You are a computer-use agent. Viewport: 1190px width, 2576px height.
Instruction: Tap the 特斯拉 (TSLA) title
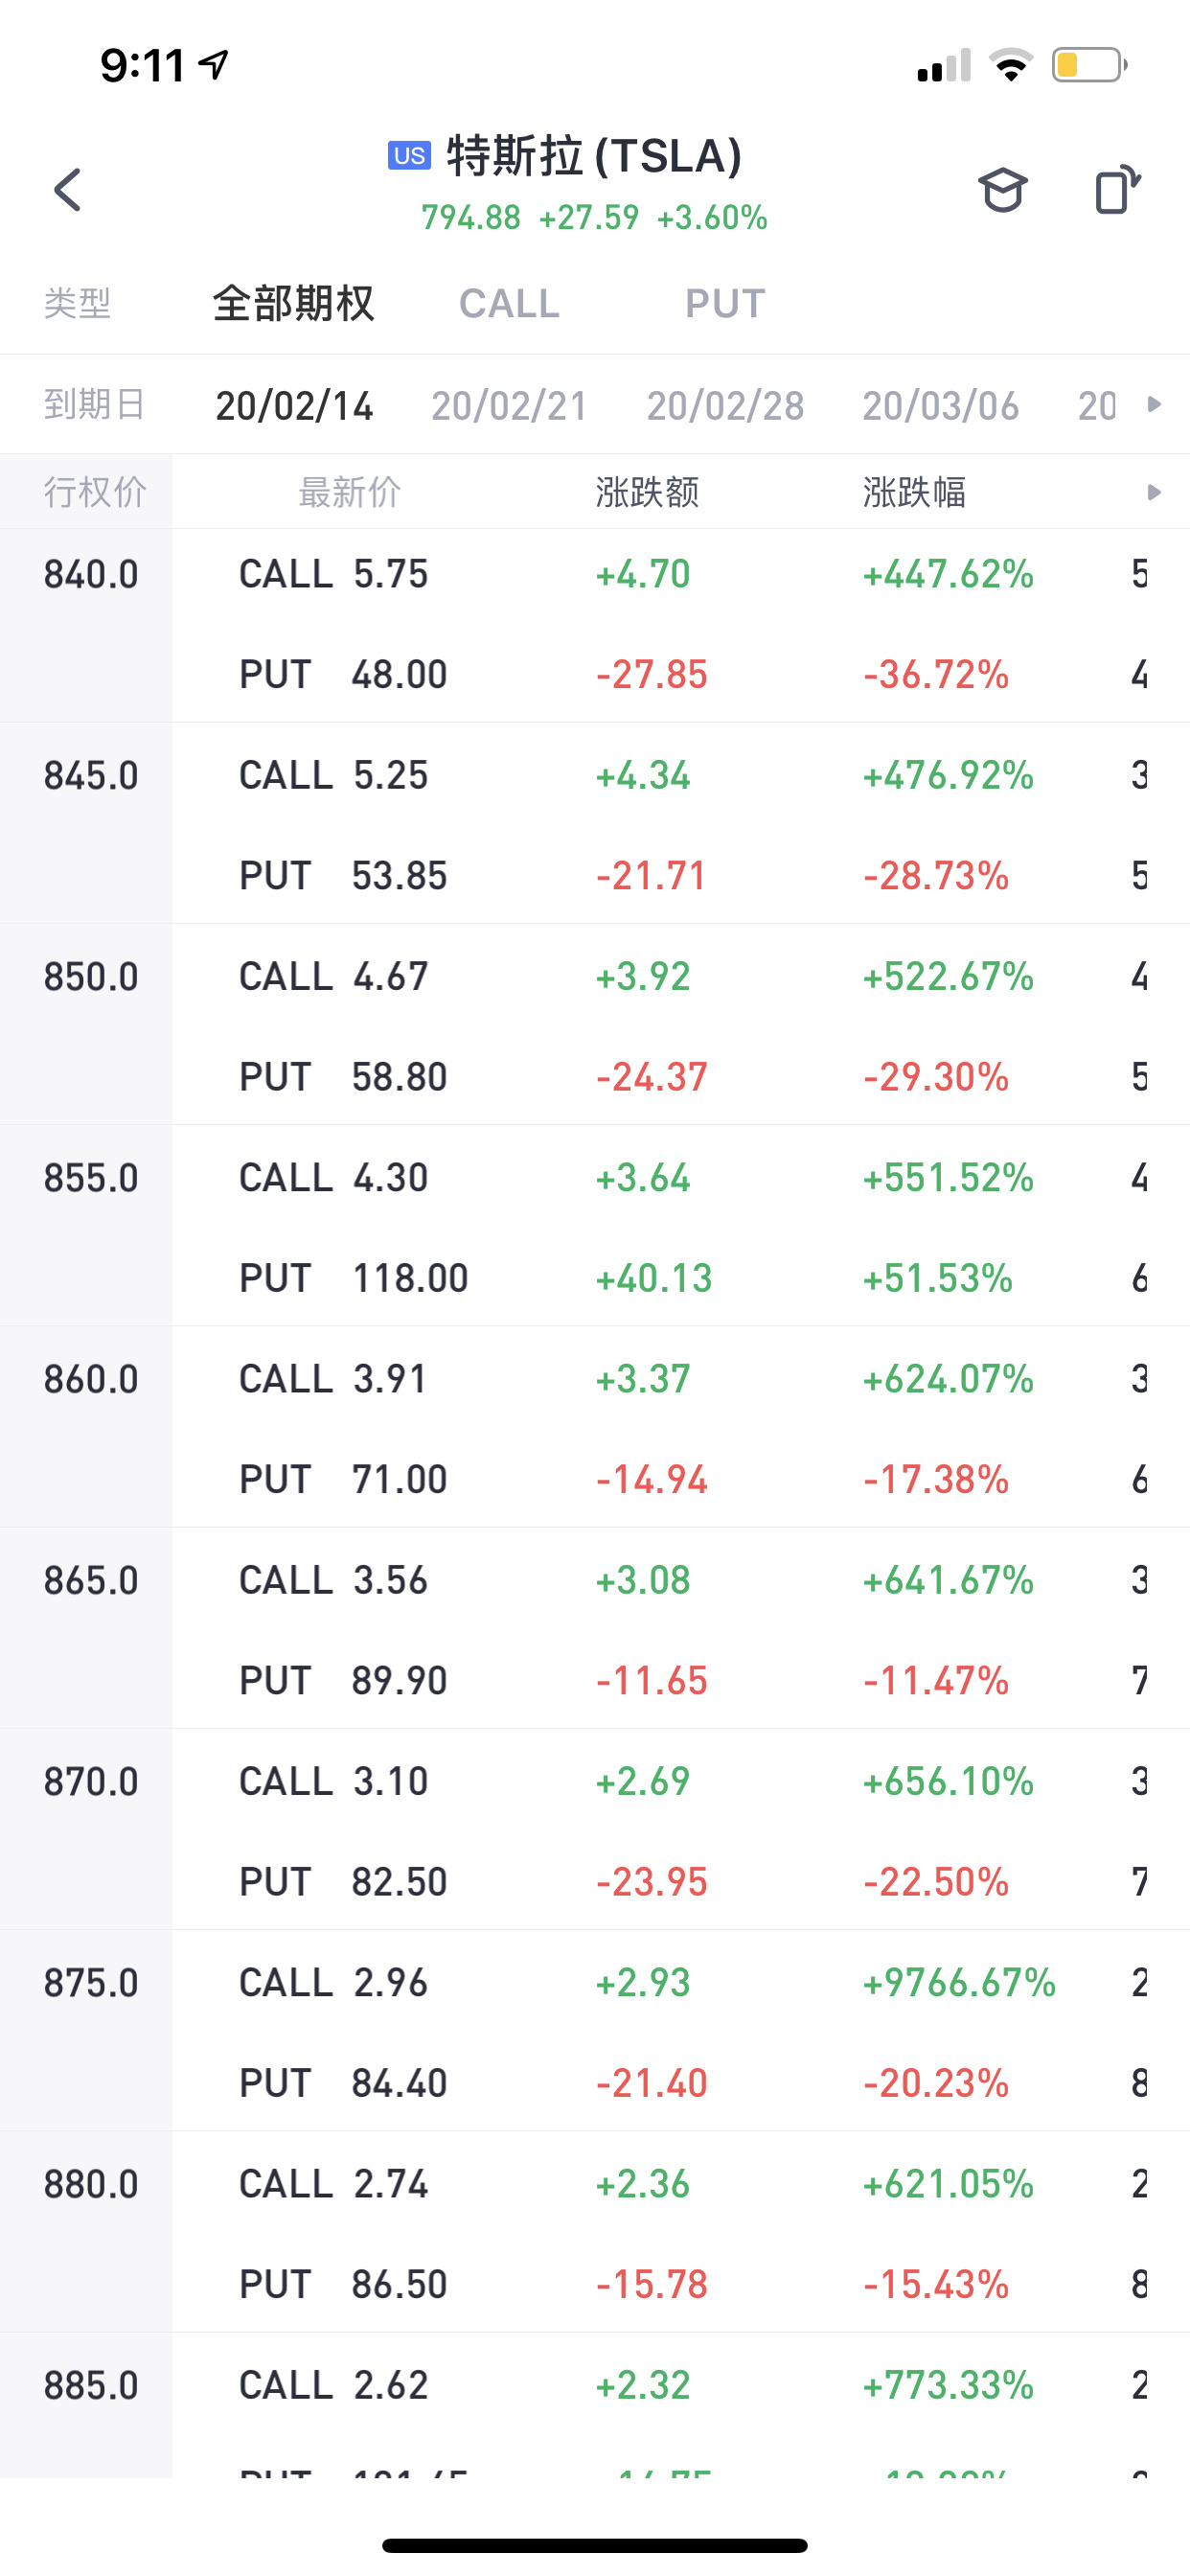coord(594,157)
